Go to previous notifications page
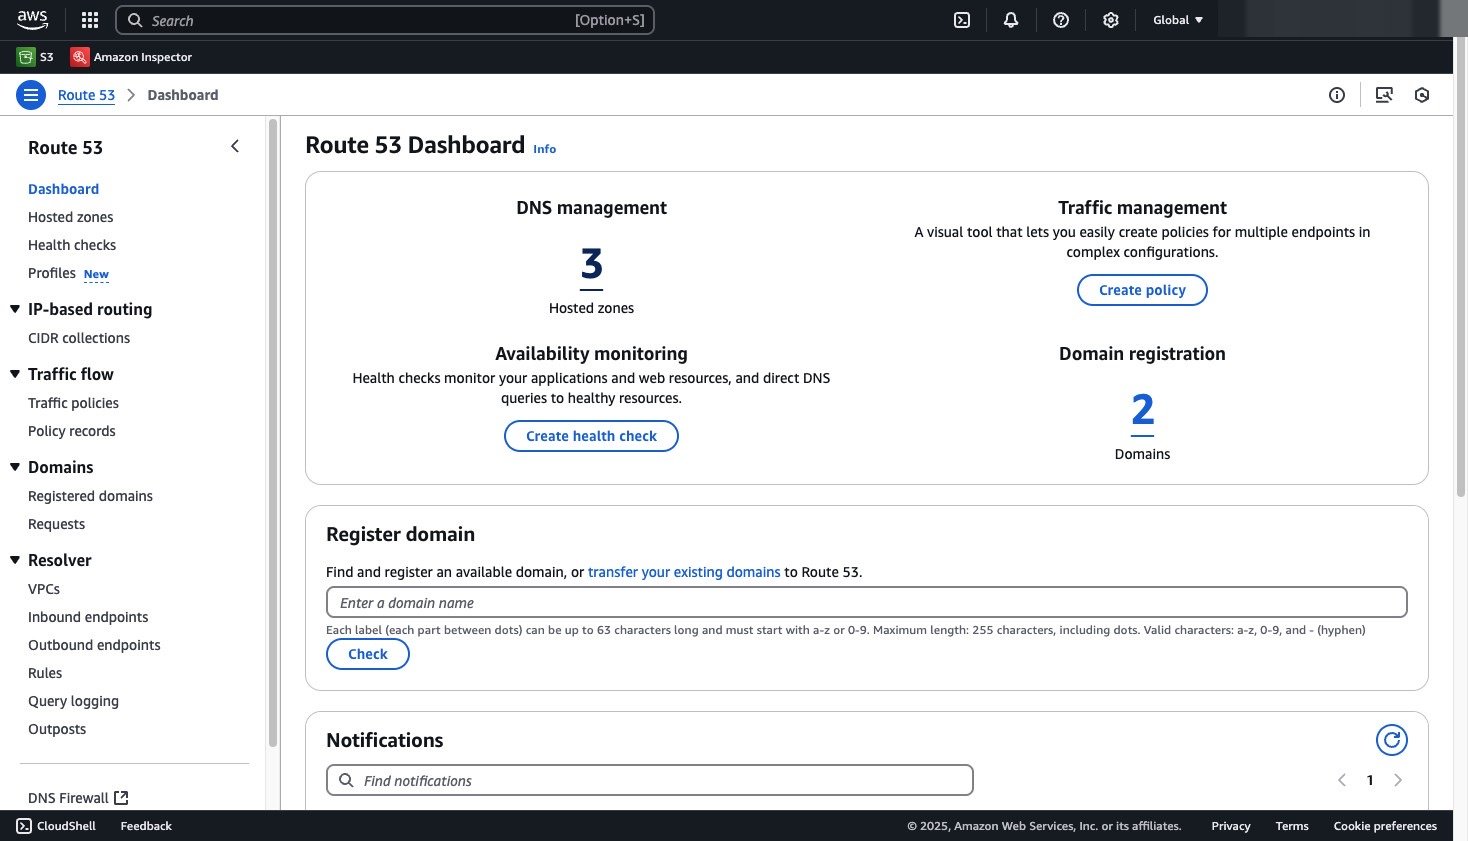 click(1342, 780)
